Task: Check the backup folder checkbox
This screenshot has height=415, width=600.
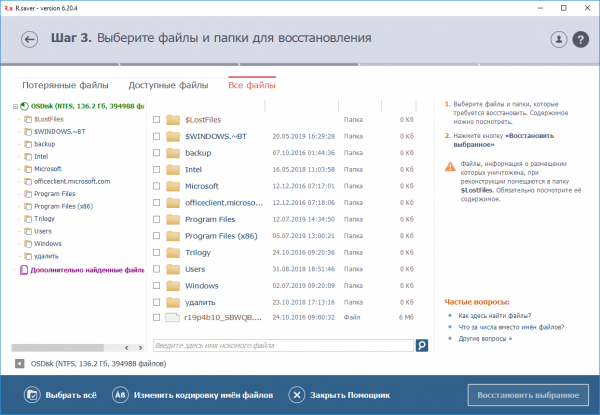Action: click(156, 153)
